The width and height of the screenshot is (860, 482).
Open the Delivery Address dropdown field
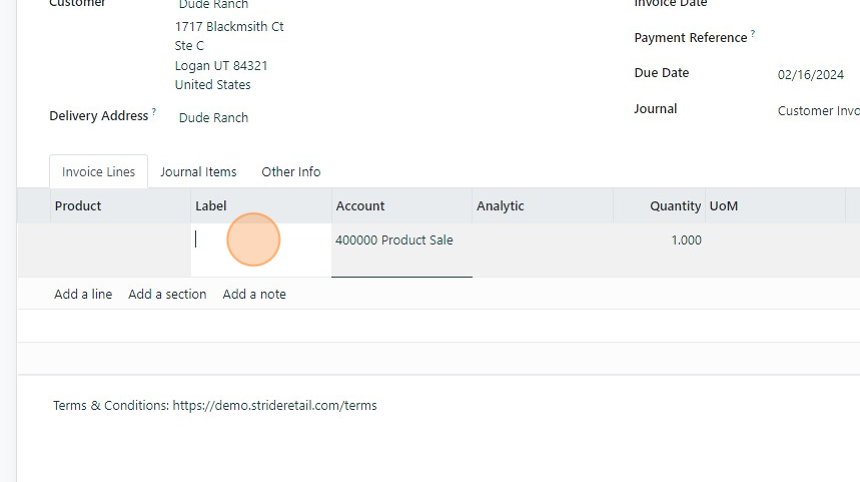coord(213,118)
